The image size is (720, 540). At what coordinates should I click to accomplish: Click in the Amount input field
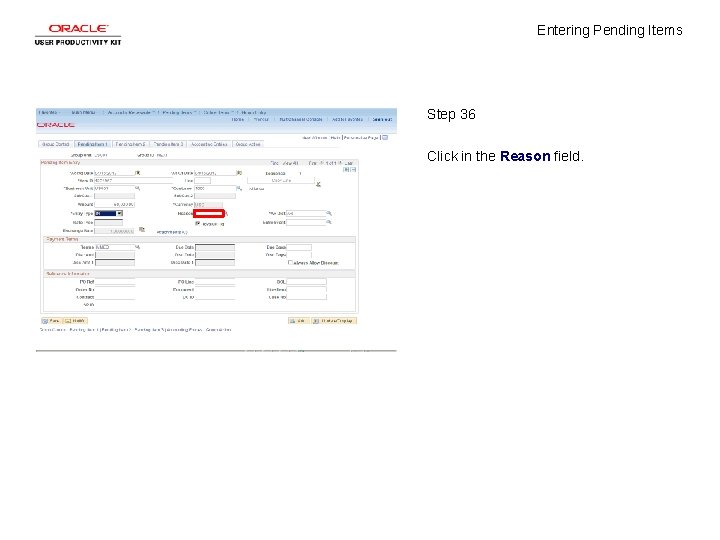115,204
